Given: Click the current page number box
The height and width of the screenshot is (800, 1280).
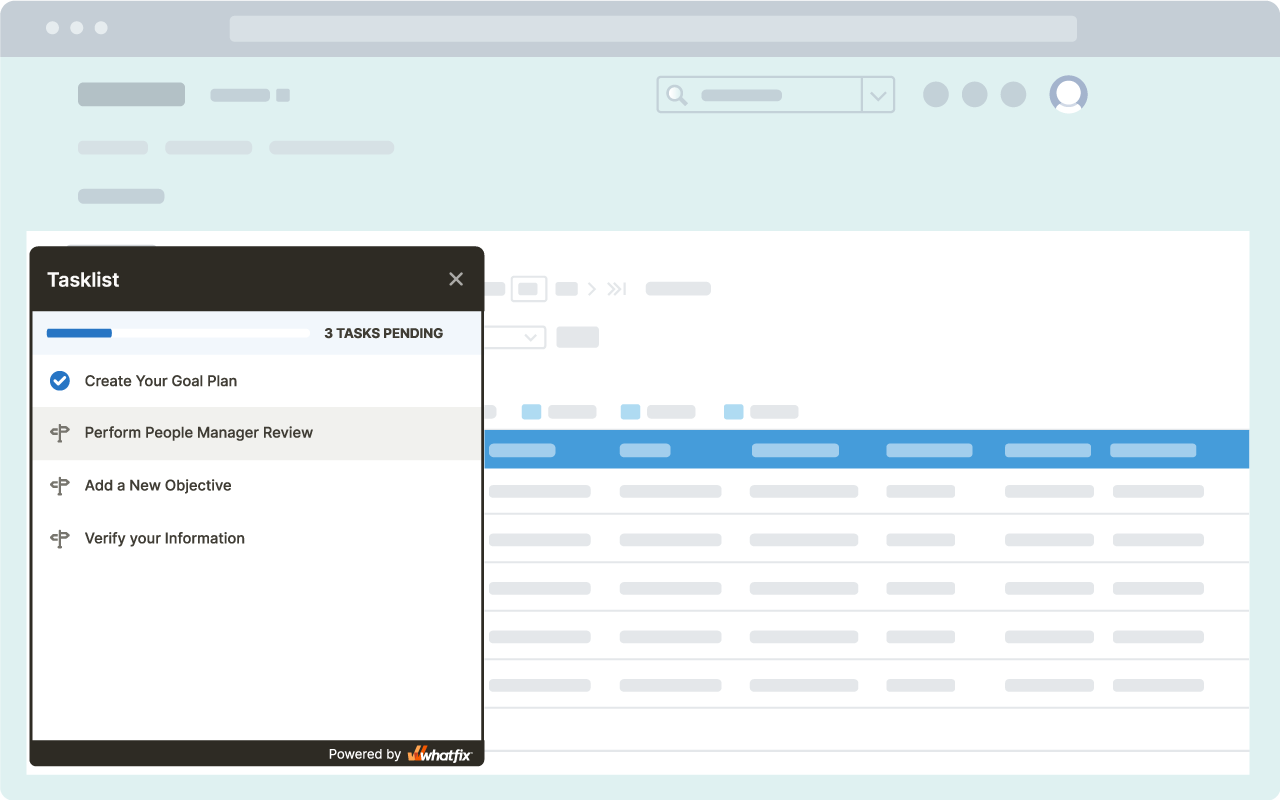Looking at the screenshot, I should pyautogui.click(x=528, y=289).
